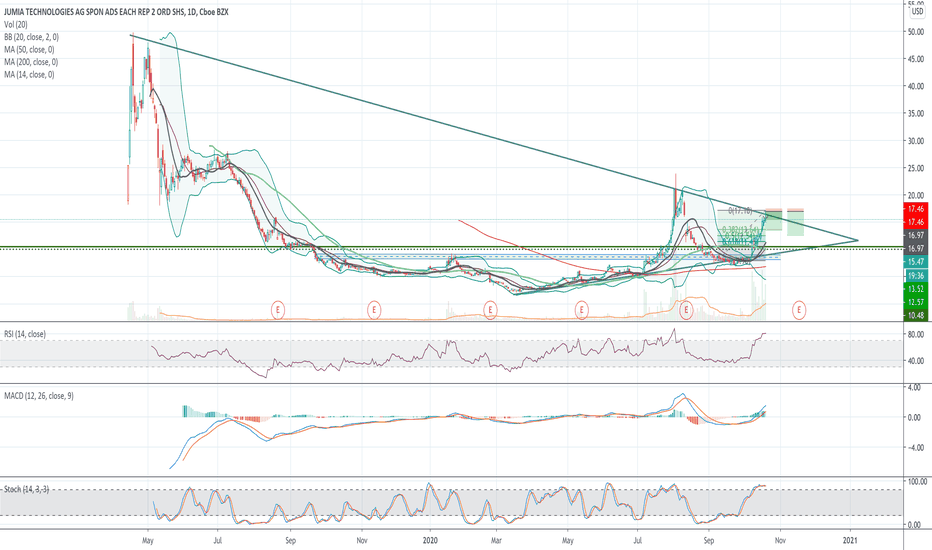Click the 100.00 Stoch axis value
The width and height of the screenshot is (932, 550).
[x=916, y=481]
